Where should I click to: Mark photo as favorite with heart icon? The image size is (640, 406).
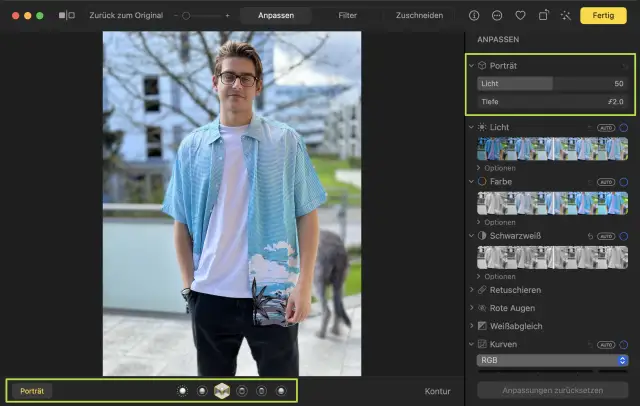point(520,16)
